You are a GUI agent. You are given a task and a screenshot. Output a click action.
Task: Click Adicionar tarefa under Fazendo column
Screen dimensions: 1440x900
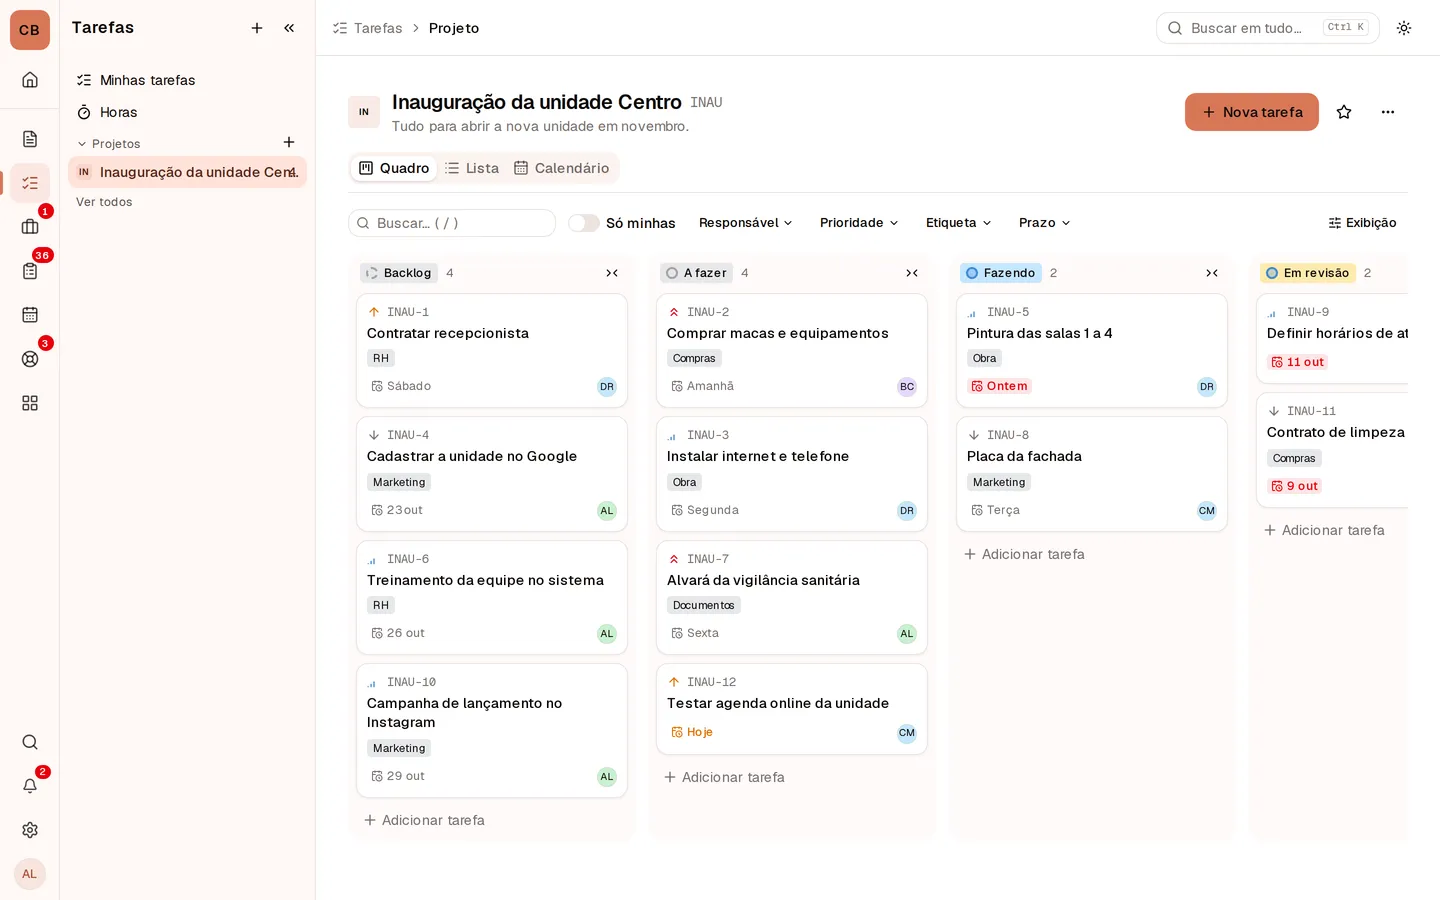(1024, 554)
